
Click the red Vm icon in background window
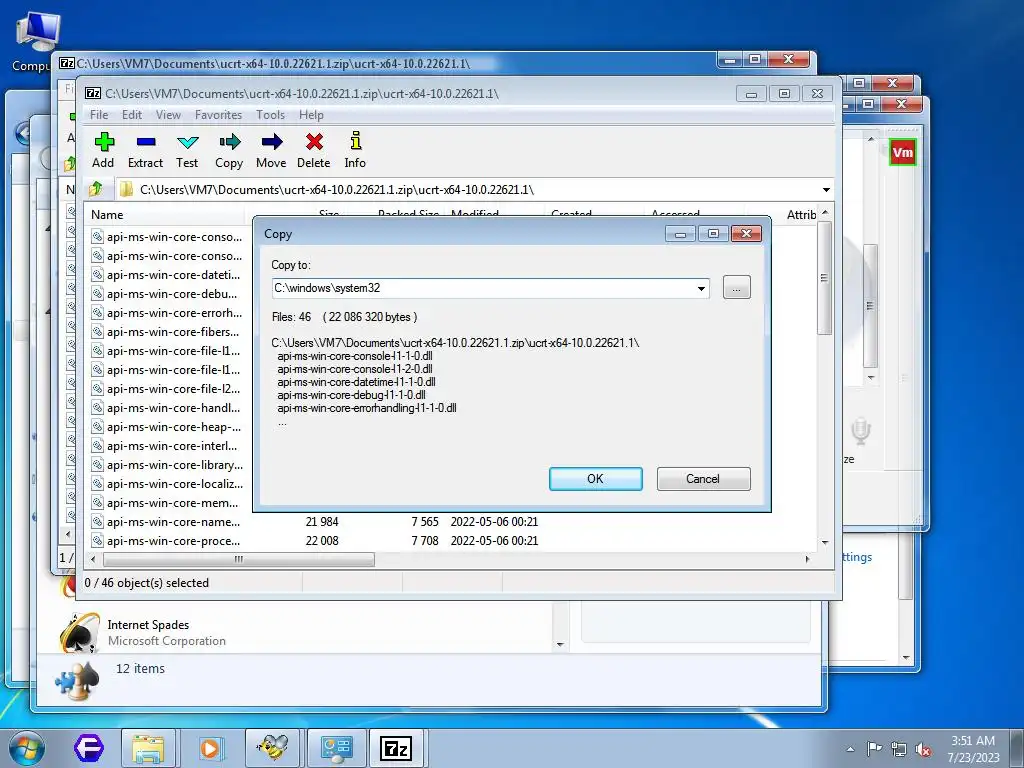[x=903, y=152]
